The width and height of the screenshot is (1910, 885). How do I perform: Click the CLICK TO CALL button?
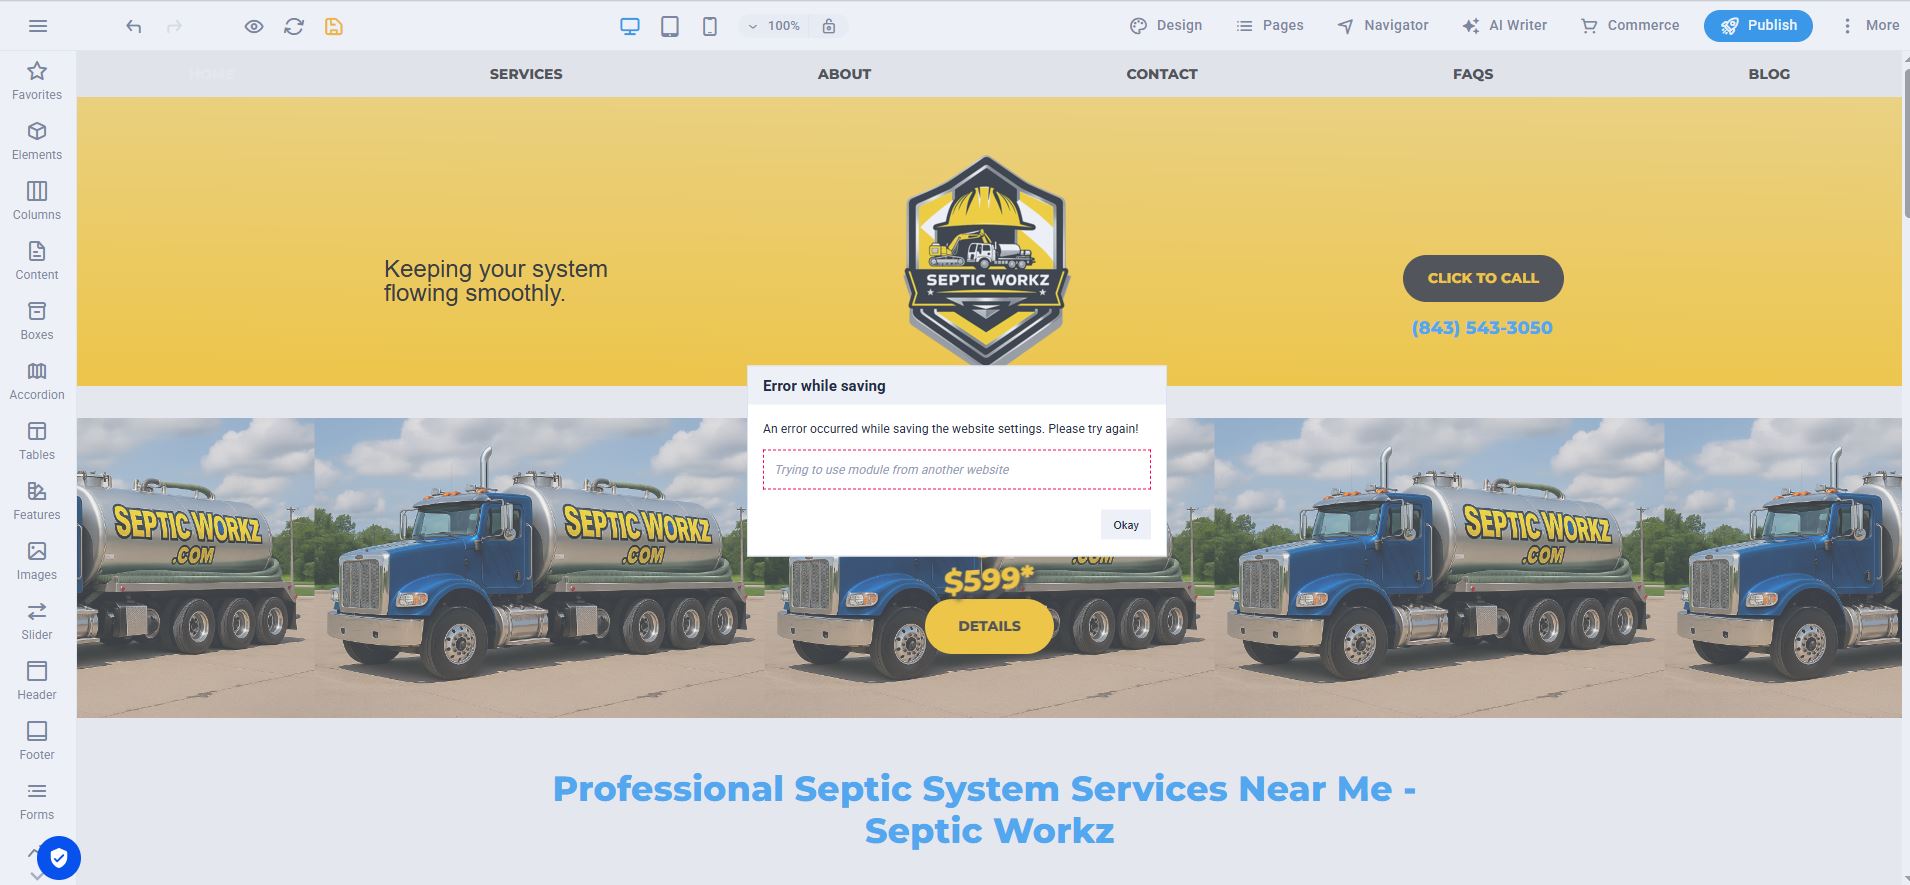(x=1483, y=278)
